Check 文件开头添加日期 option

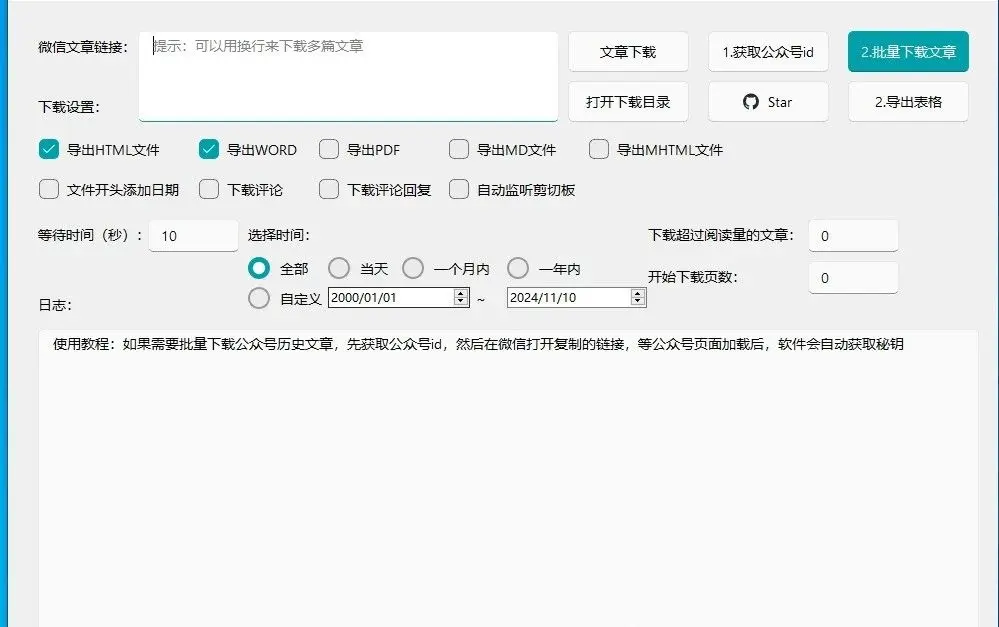49,189
